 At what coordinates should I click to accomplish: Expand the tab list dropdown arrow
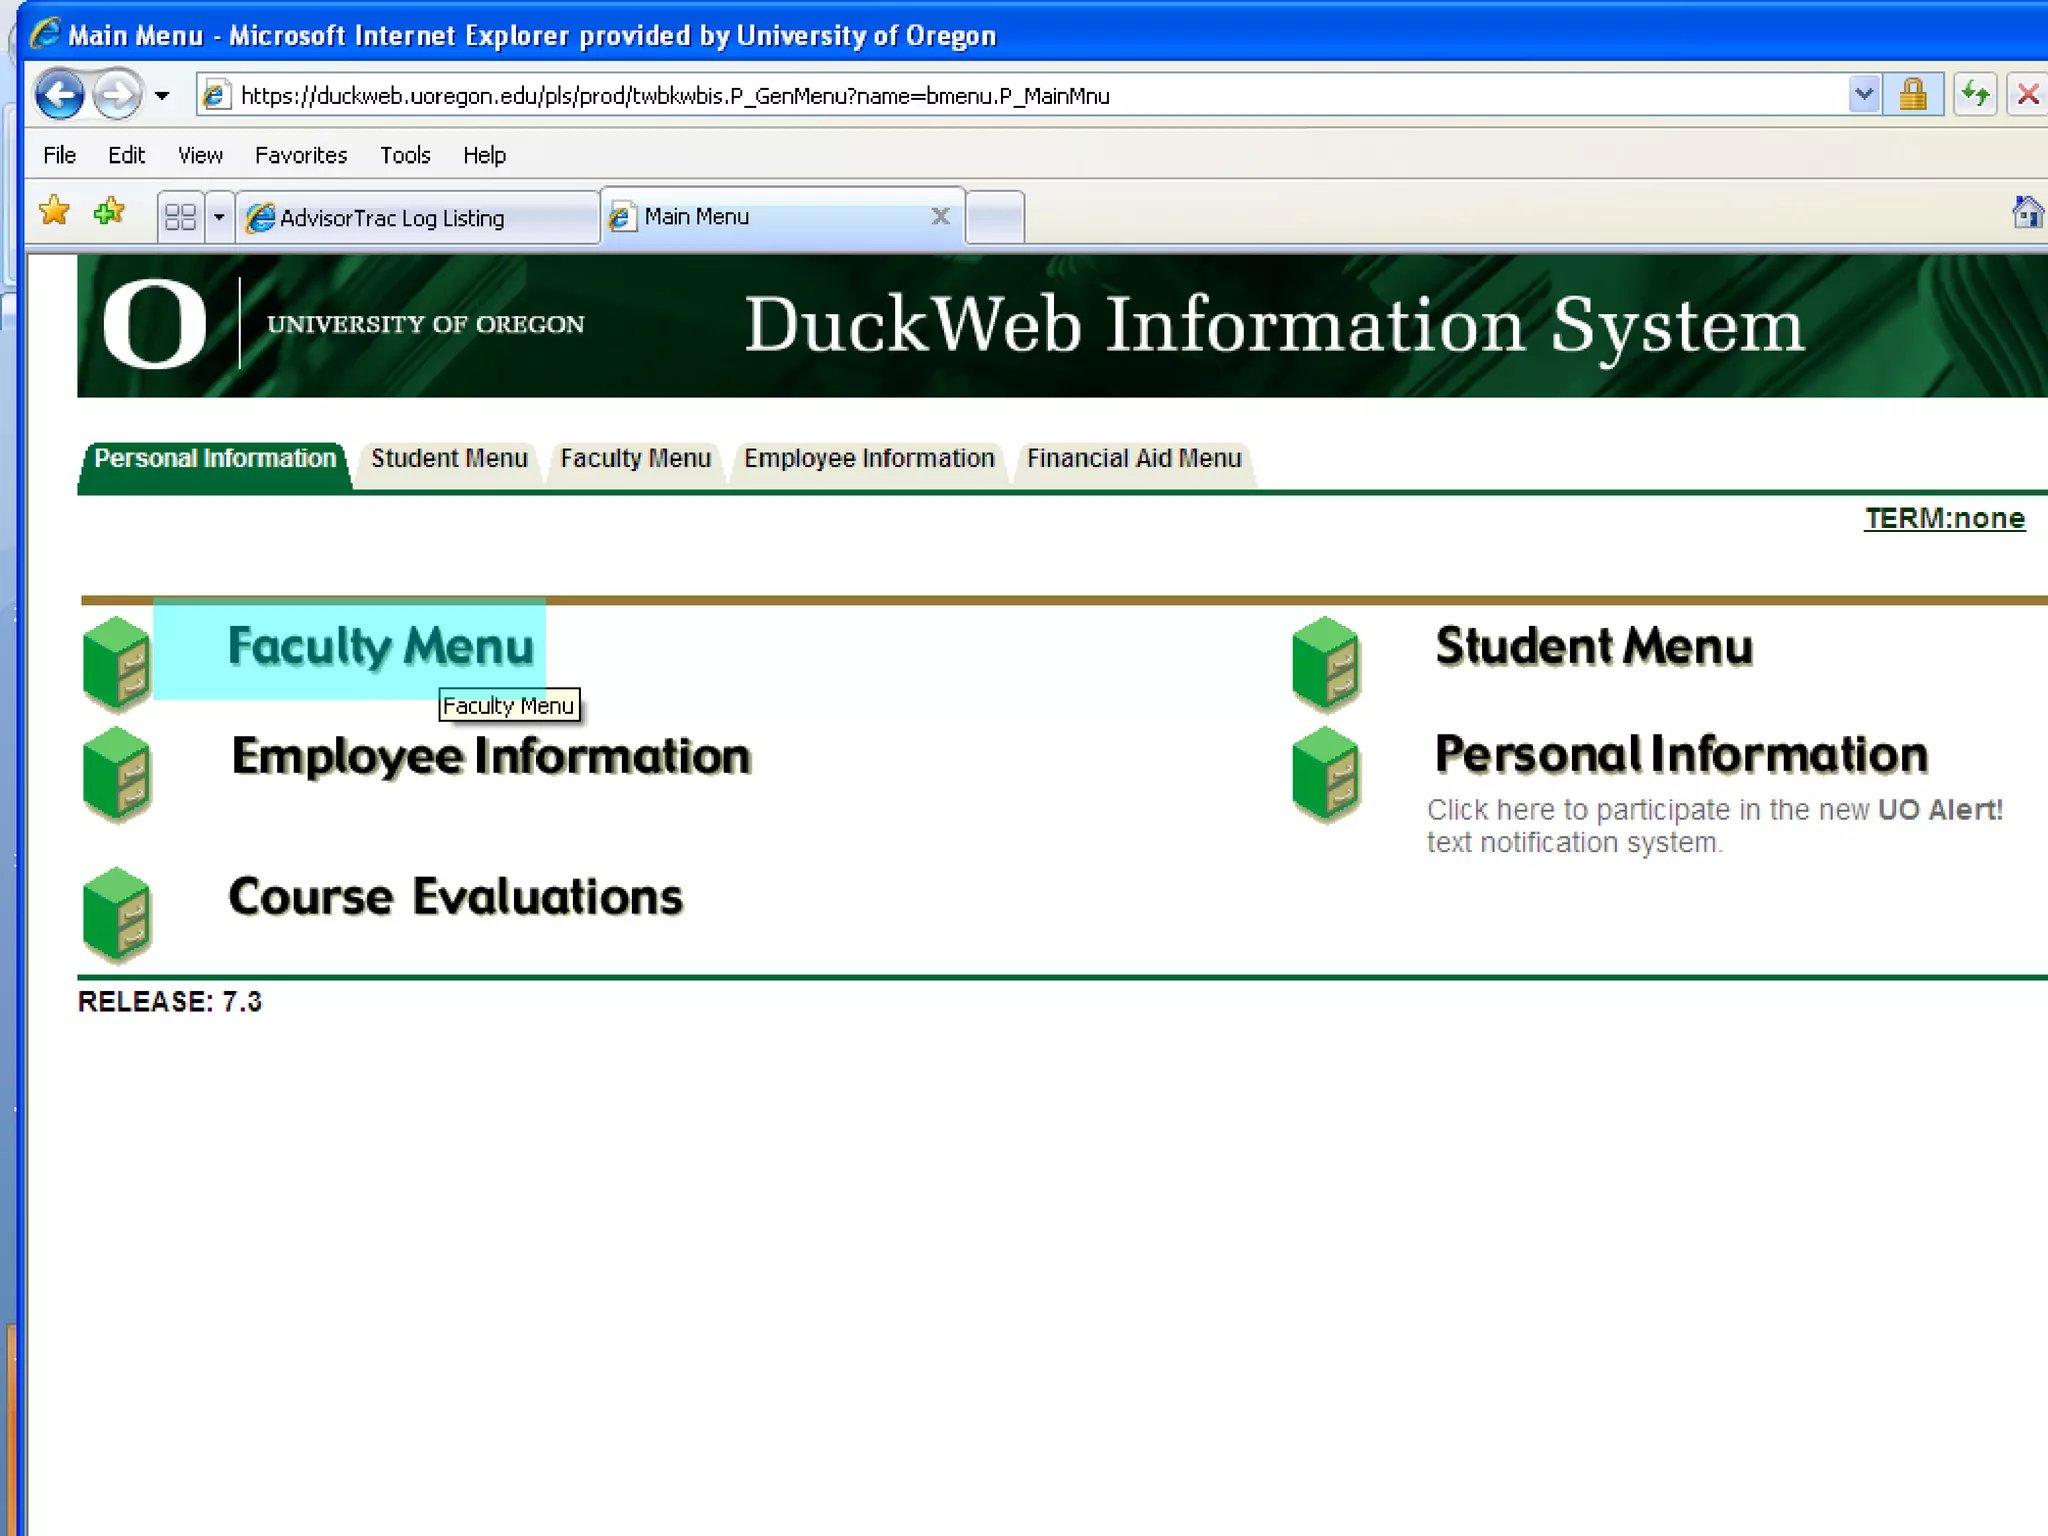pyautogui.click(x=219, y=217)
